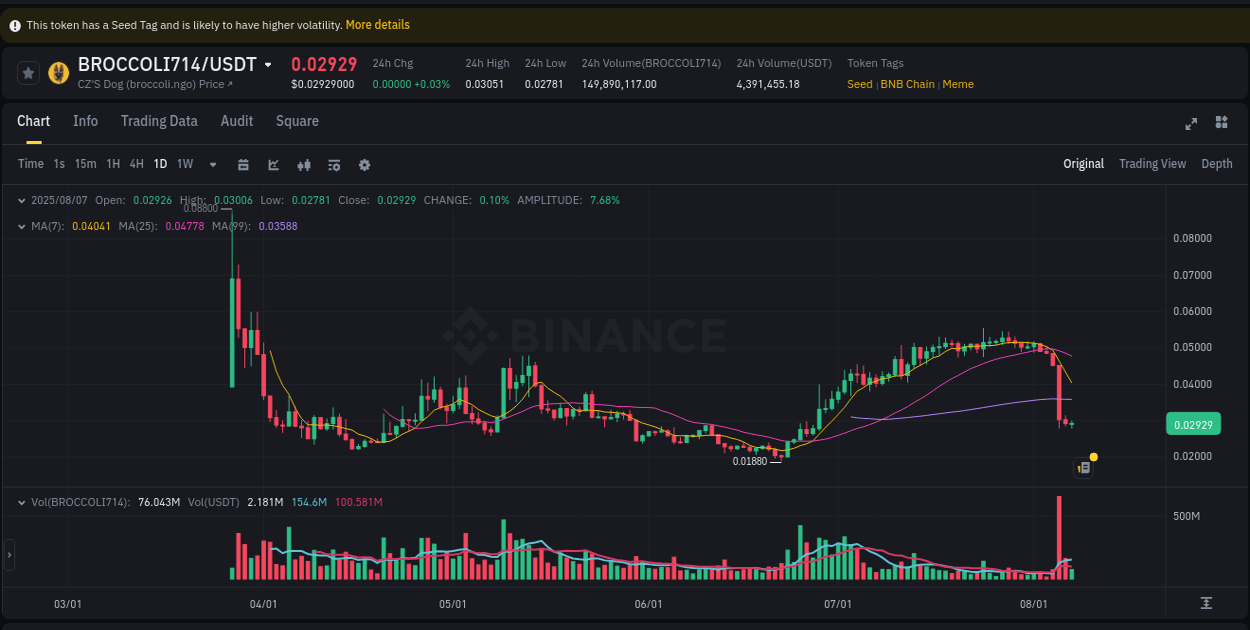Image resolution: width=1250 pixels, height=630 pixels.
Task: Click the More details link in the Seed banner
Action: pos(377,24)
